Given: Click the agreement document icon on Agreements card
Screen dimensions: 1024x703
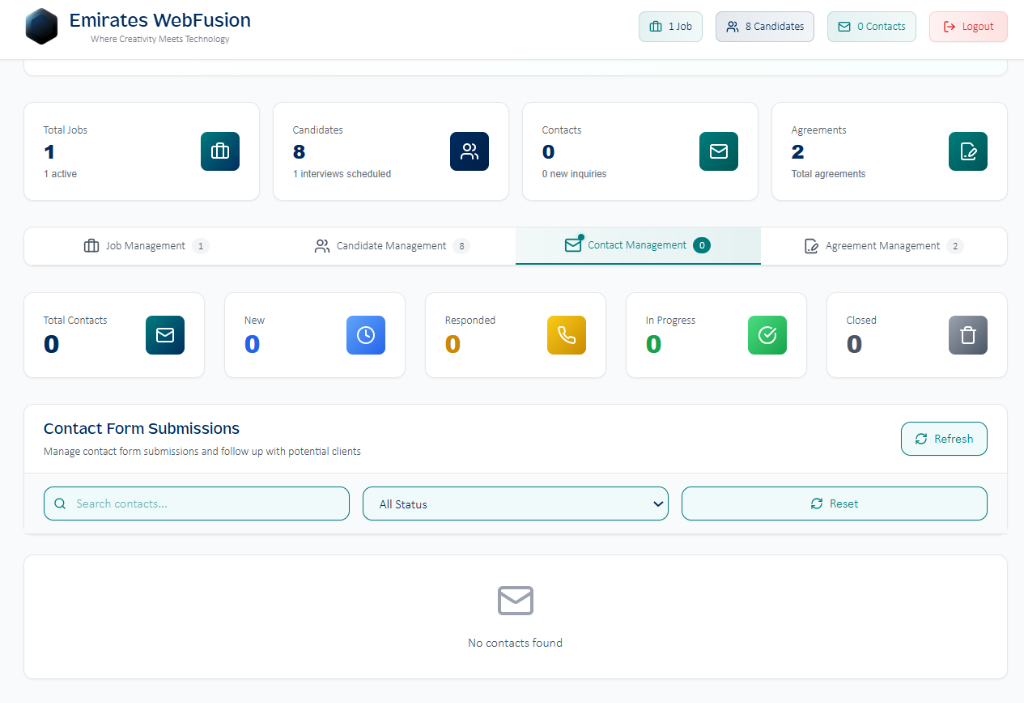Looking at the screenshot, I should click(967, 151).
